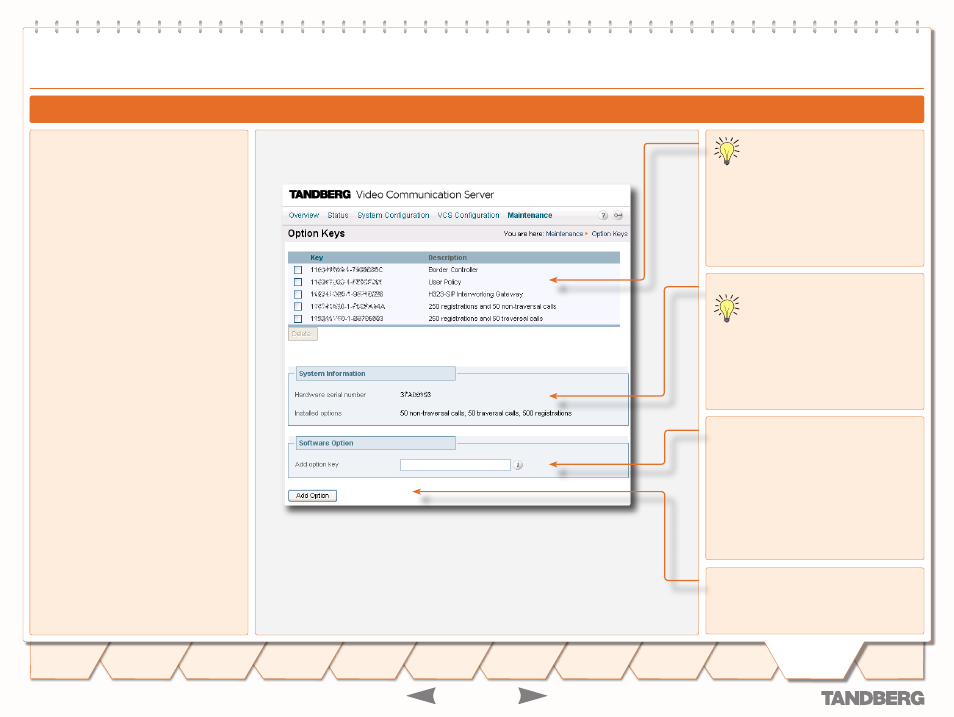Click the installed options value text
This screenshot has width=954, height=717.
pos(486,413)
